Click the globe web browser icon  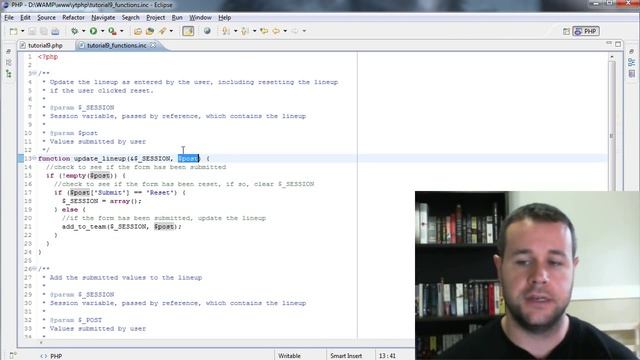pos(207,31)
